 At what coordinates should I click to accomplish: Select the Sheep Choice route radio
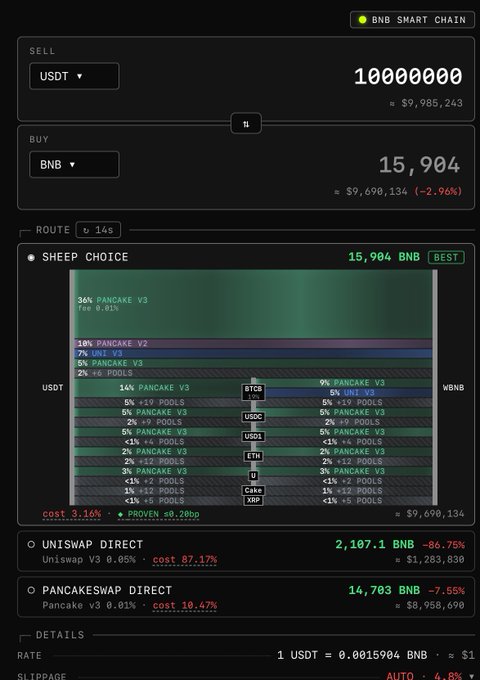31,258
